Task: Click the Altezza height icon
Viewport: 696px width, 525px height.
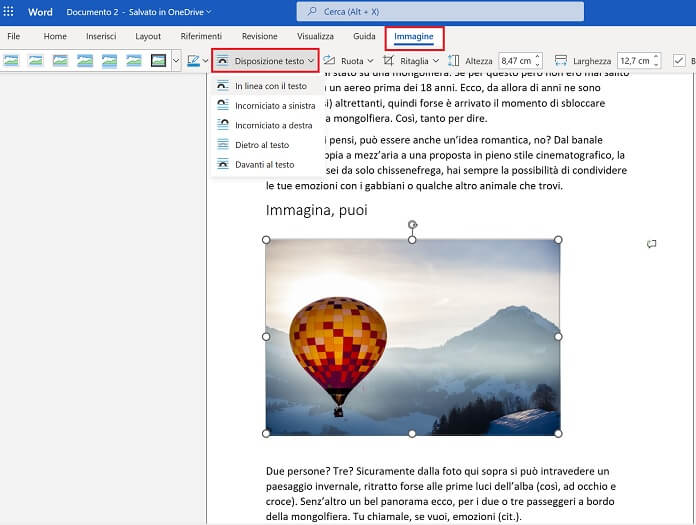Action: [x=454, y=61]
